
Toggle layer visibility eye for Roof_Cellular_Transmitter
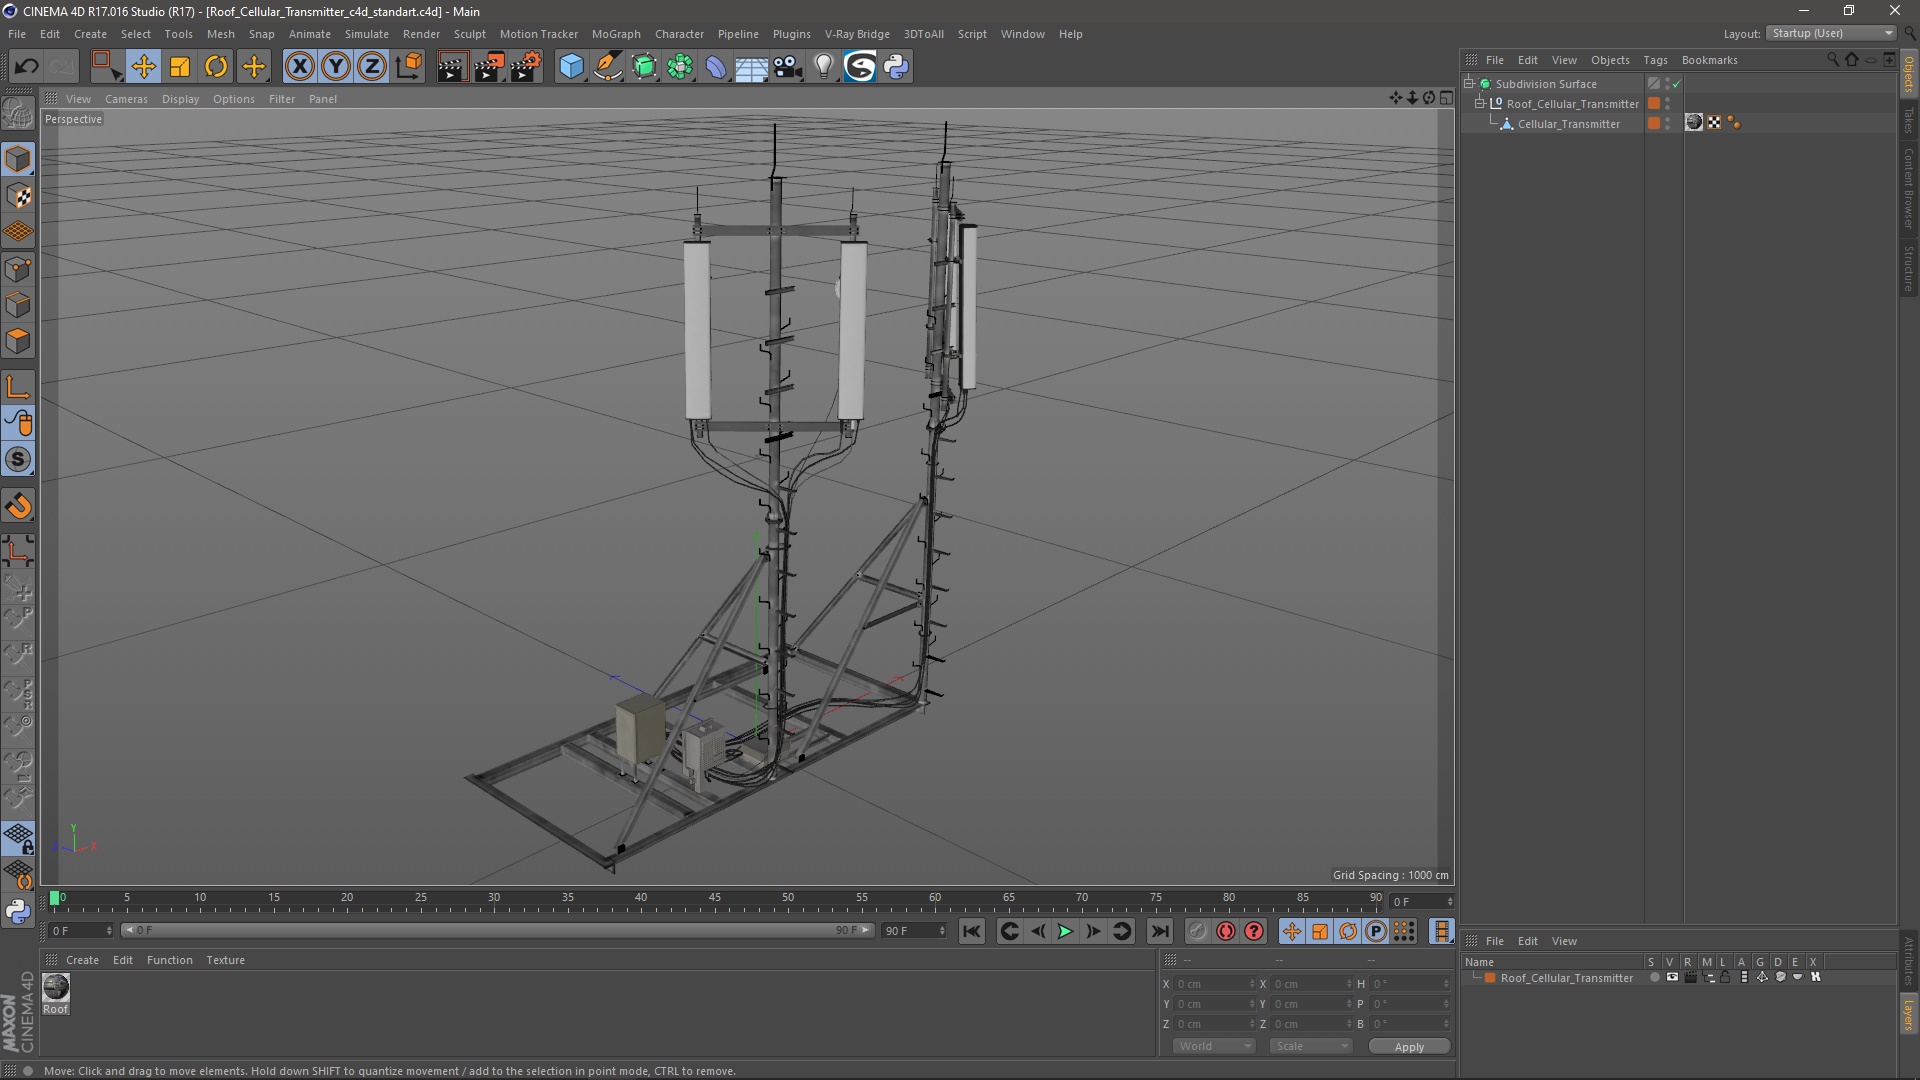pos(1672,977)
